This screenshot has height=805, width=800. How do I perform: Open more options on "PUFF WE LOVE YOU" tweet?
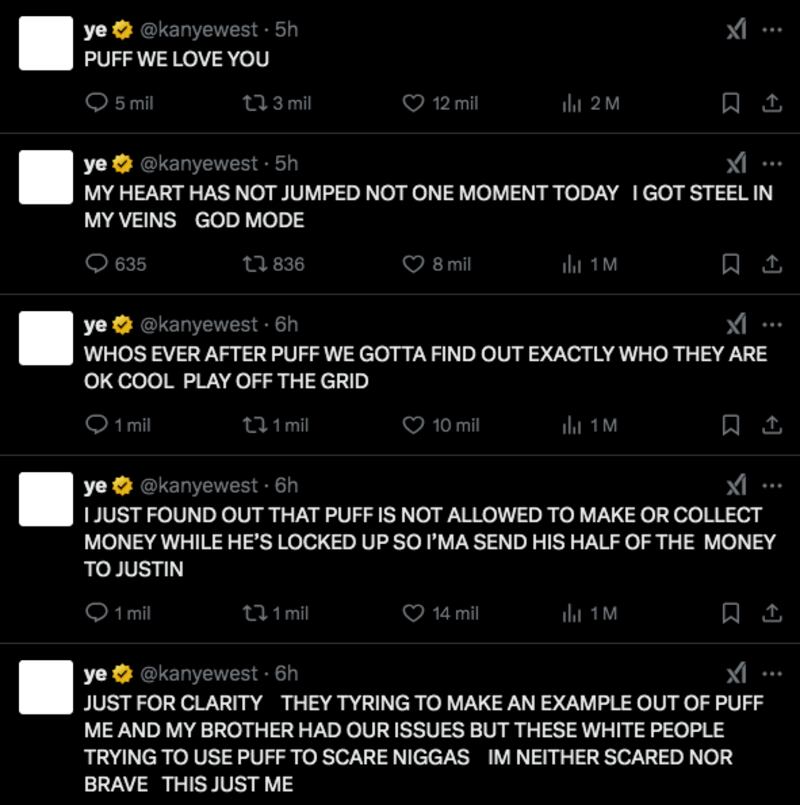(771, 30)
